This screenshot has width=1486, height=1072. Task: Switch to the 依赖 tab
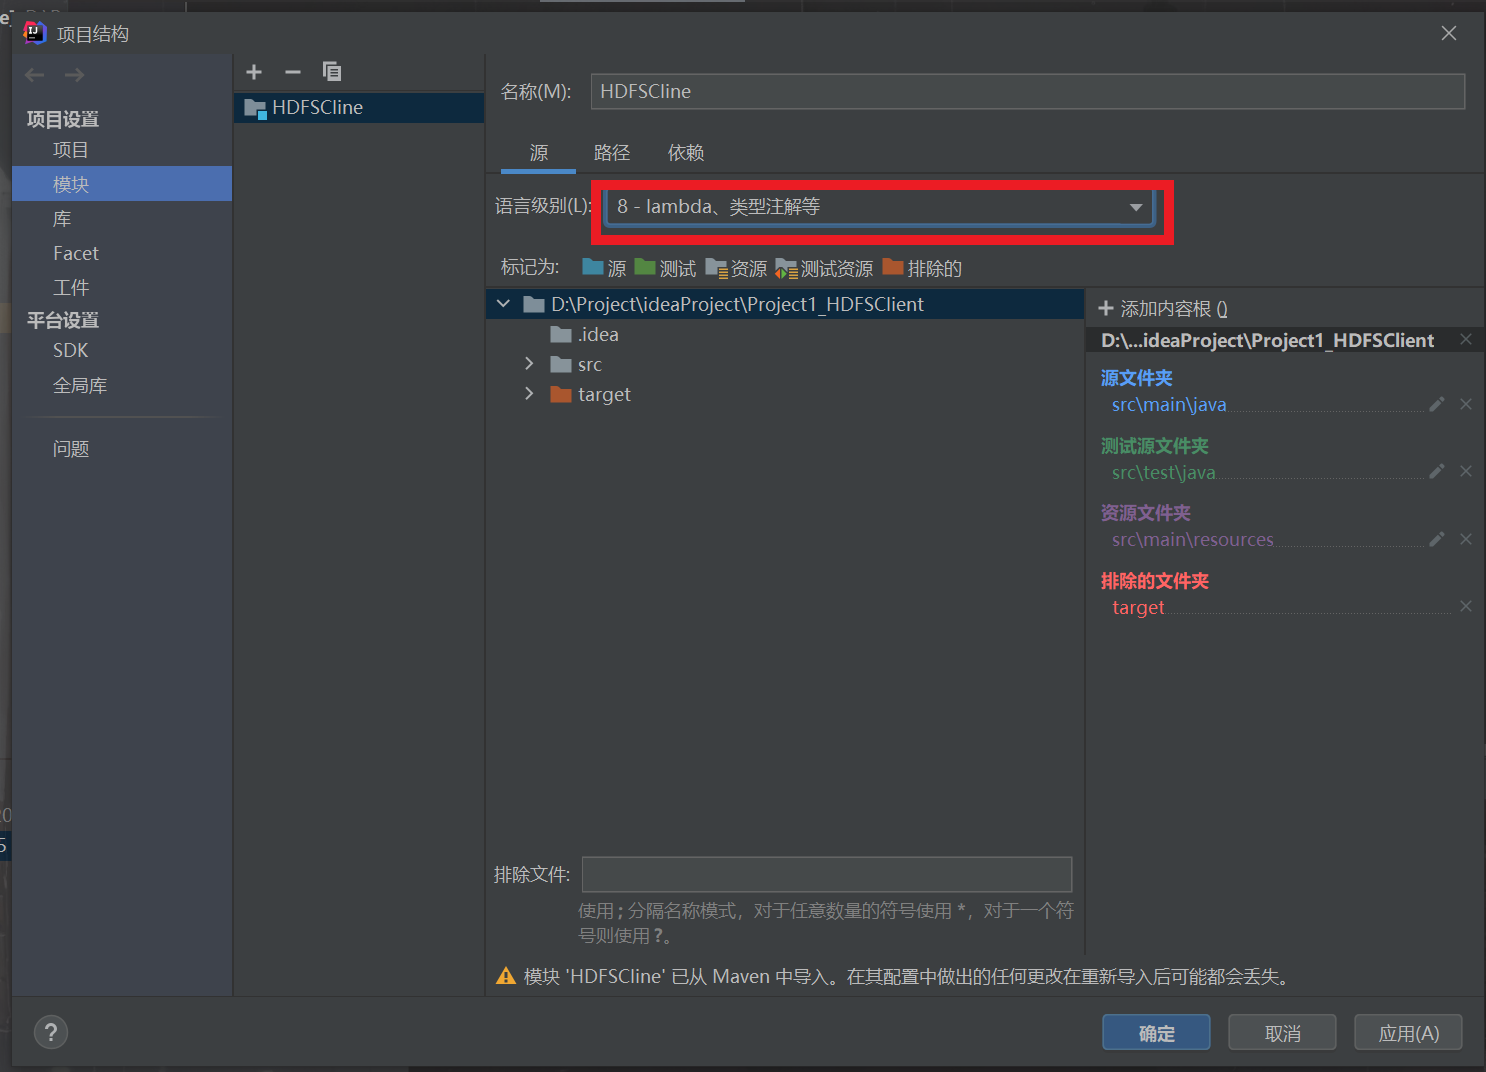pos(686,153)
